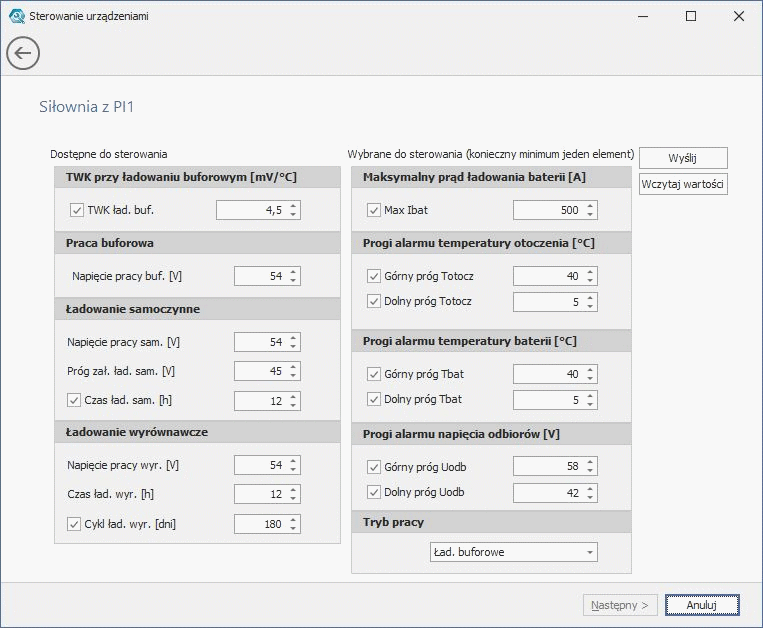Minimize the Sterowanie urządzeniami window
The image size is (763, 628).
click(643, 16)
